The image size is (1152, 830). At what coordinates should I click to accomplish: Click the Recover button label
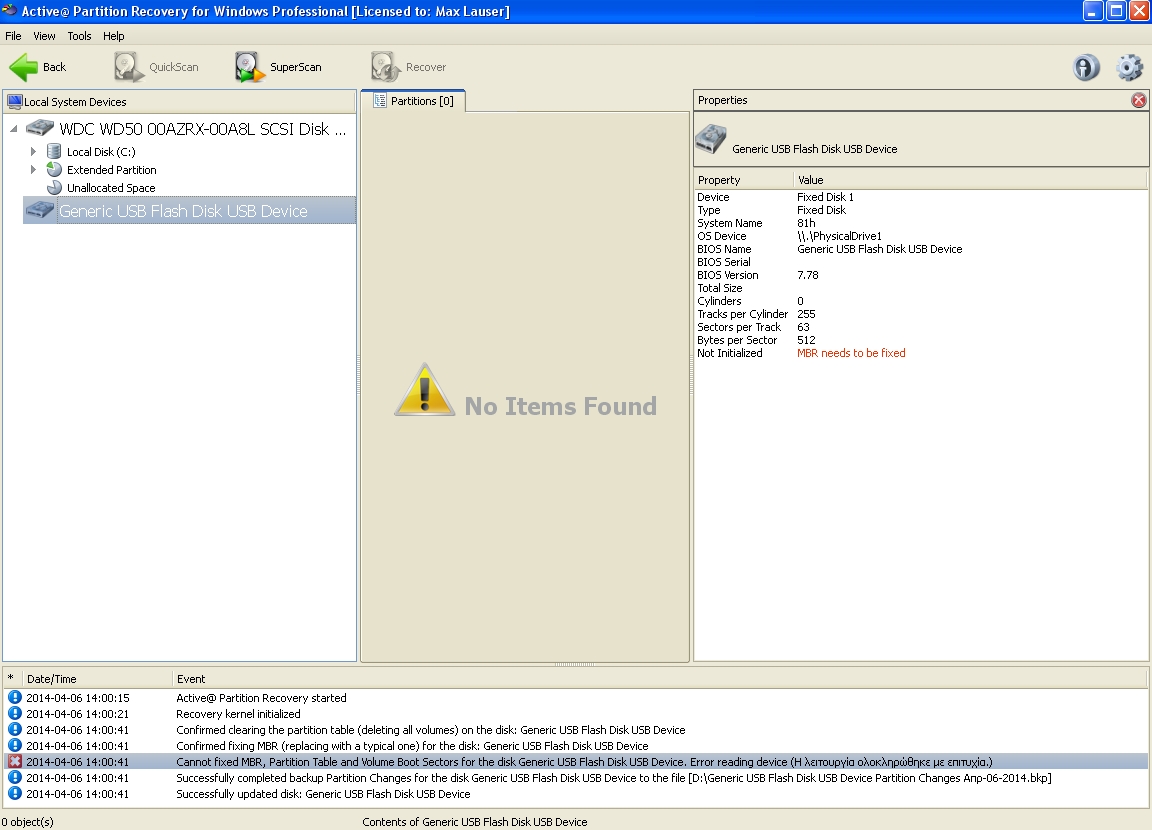pos(425,67)
